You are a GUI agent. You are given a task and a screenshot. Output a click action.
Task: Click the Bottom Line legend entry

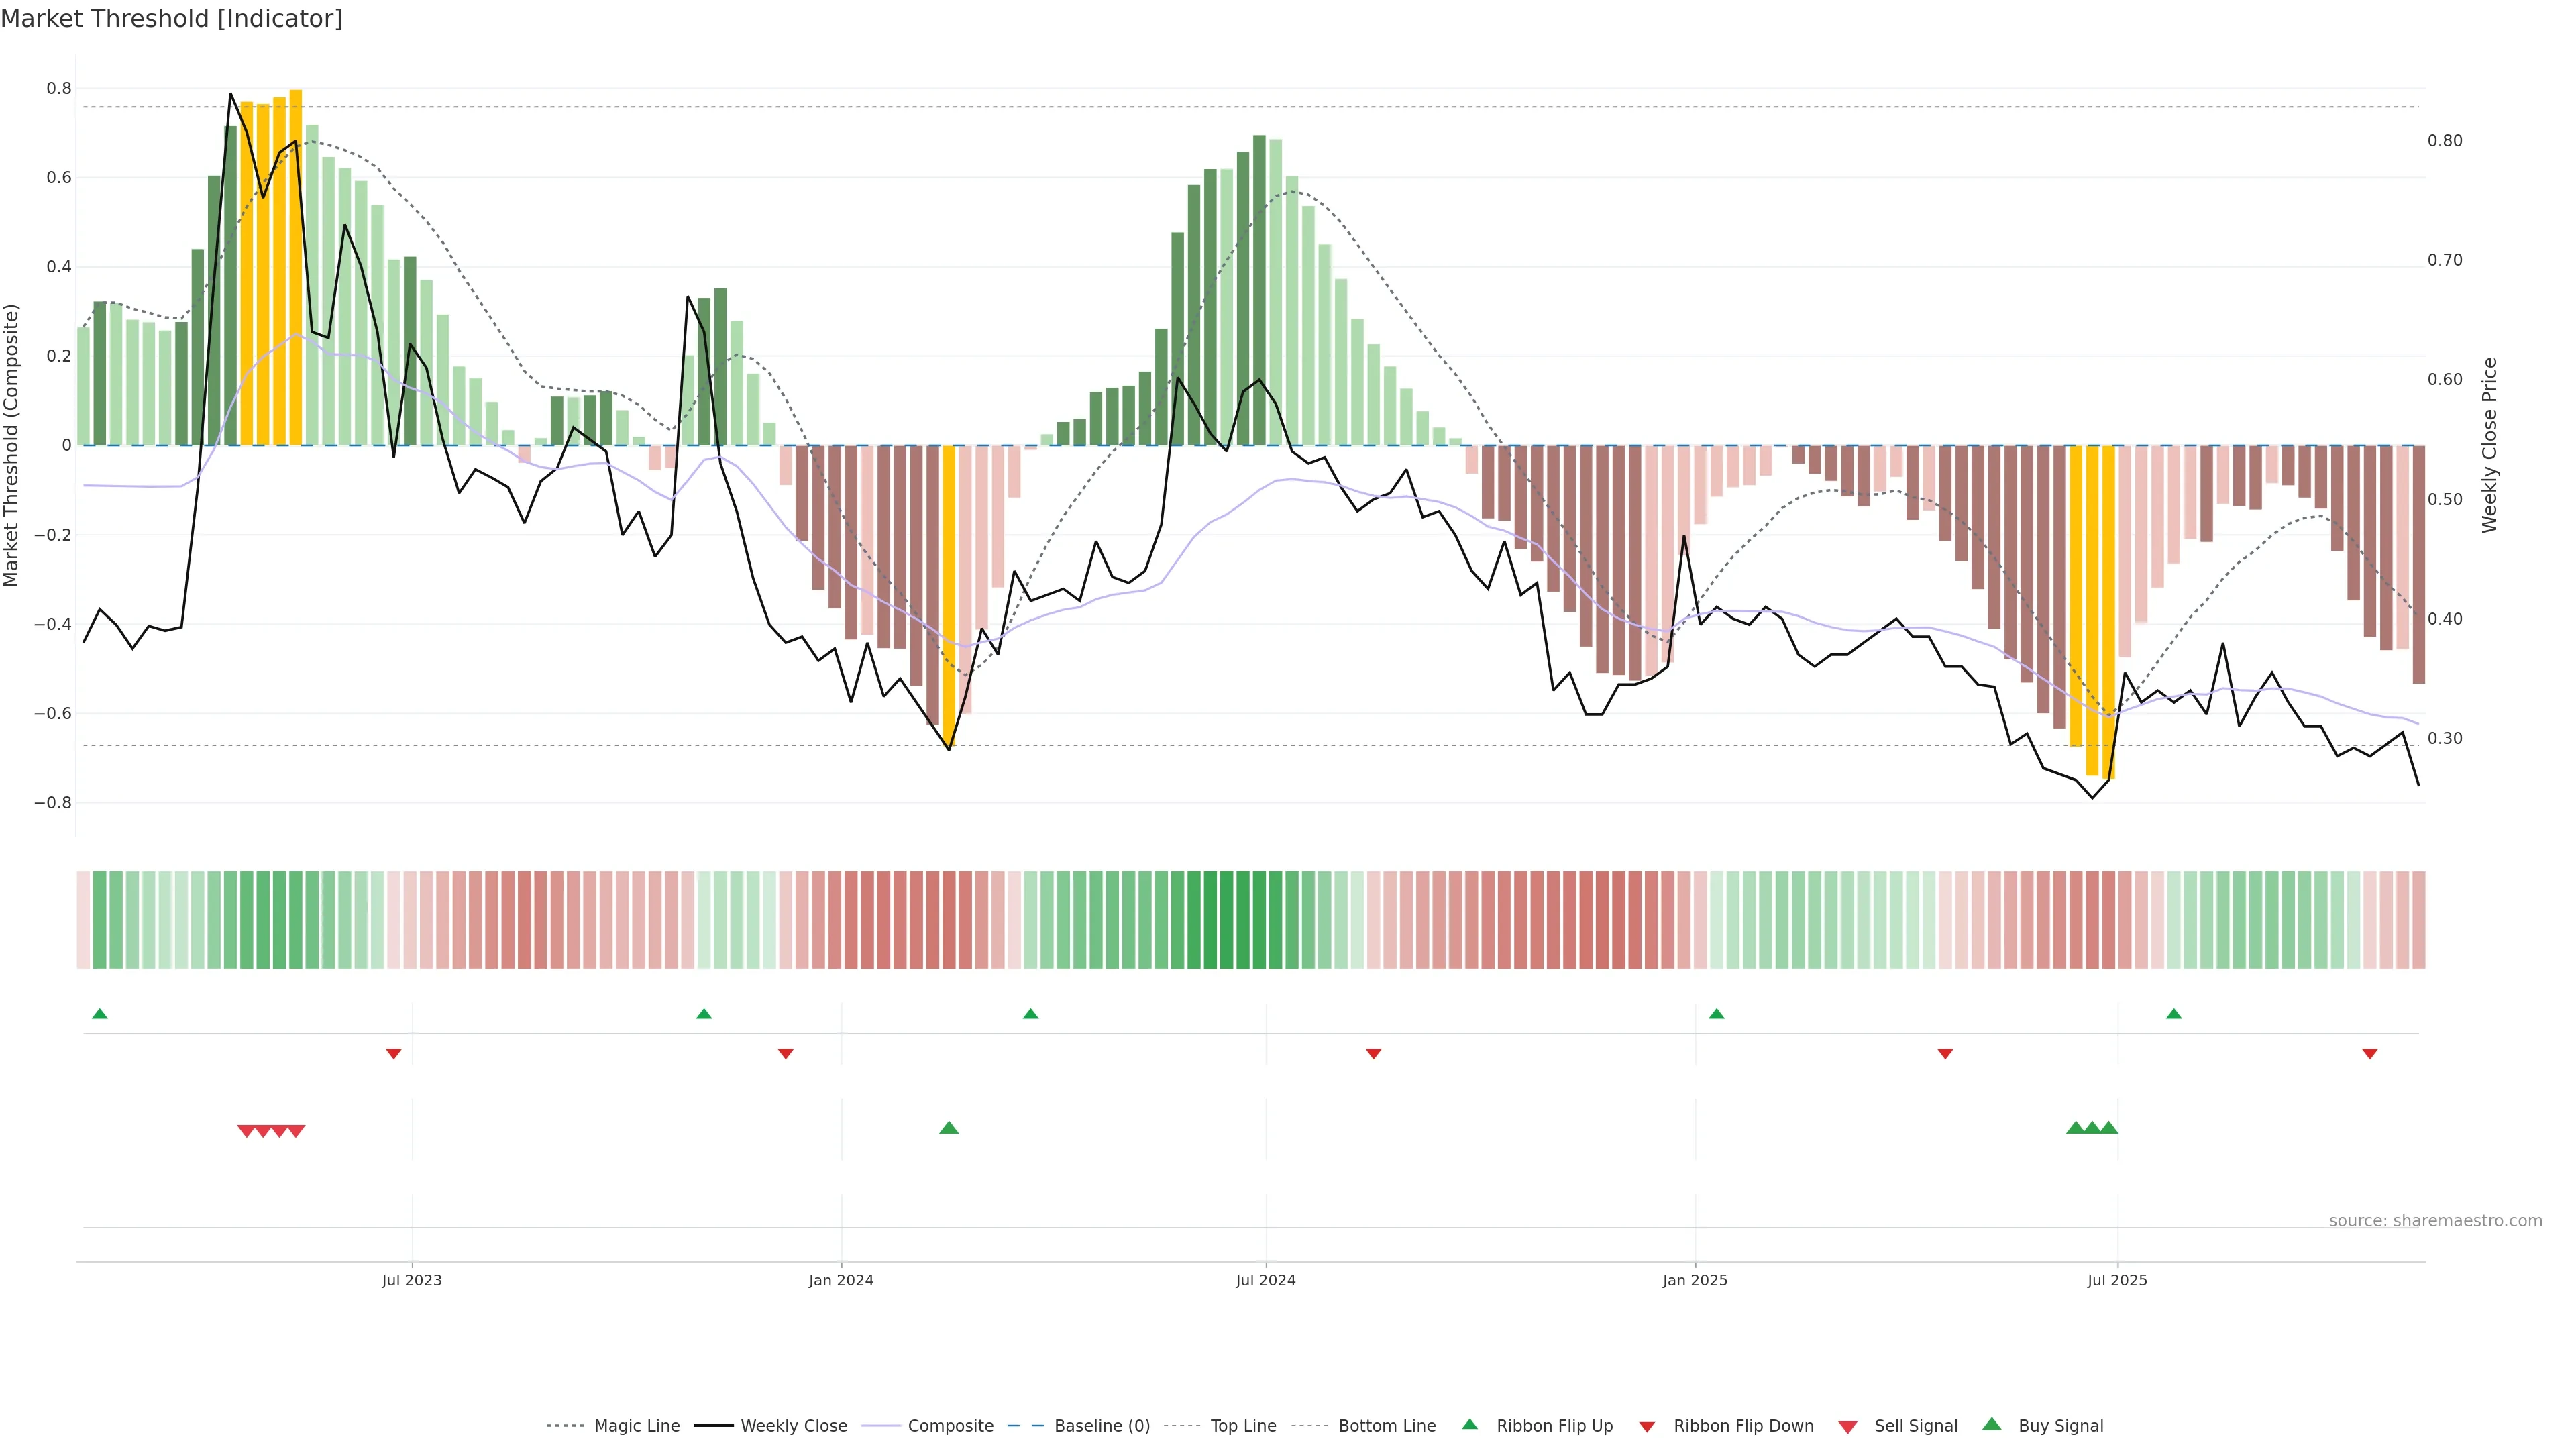coord(1386,1425)
